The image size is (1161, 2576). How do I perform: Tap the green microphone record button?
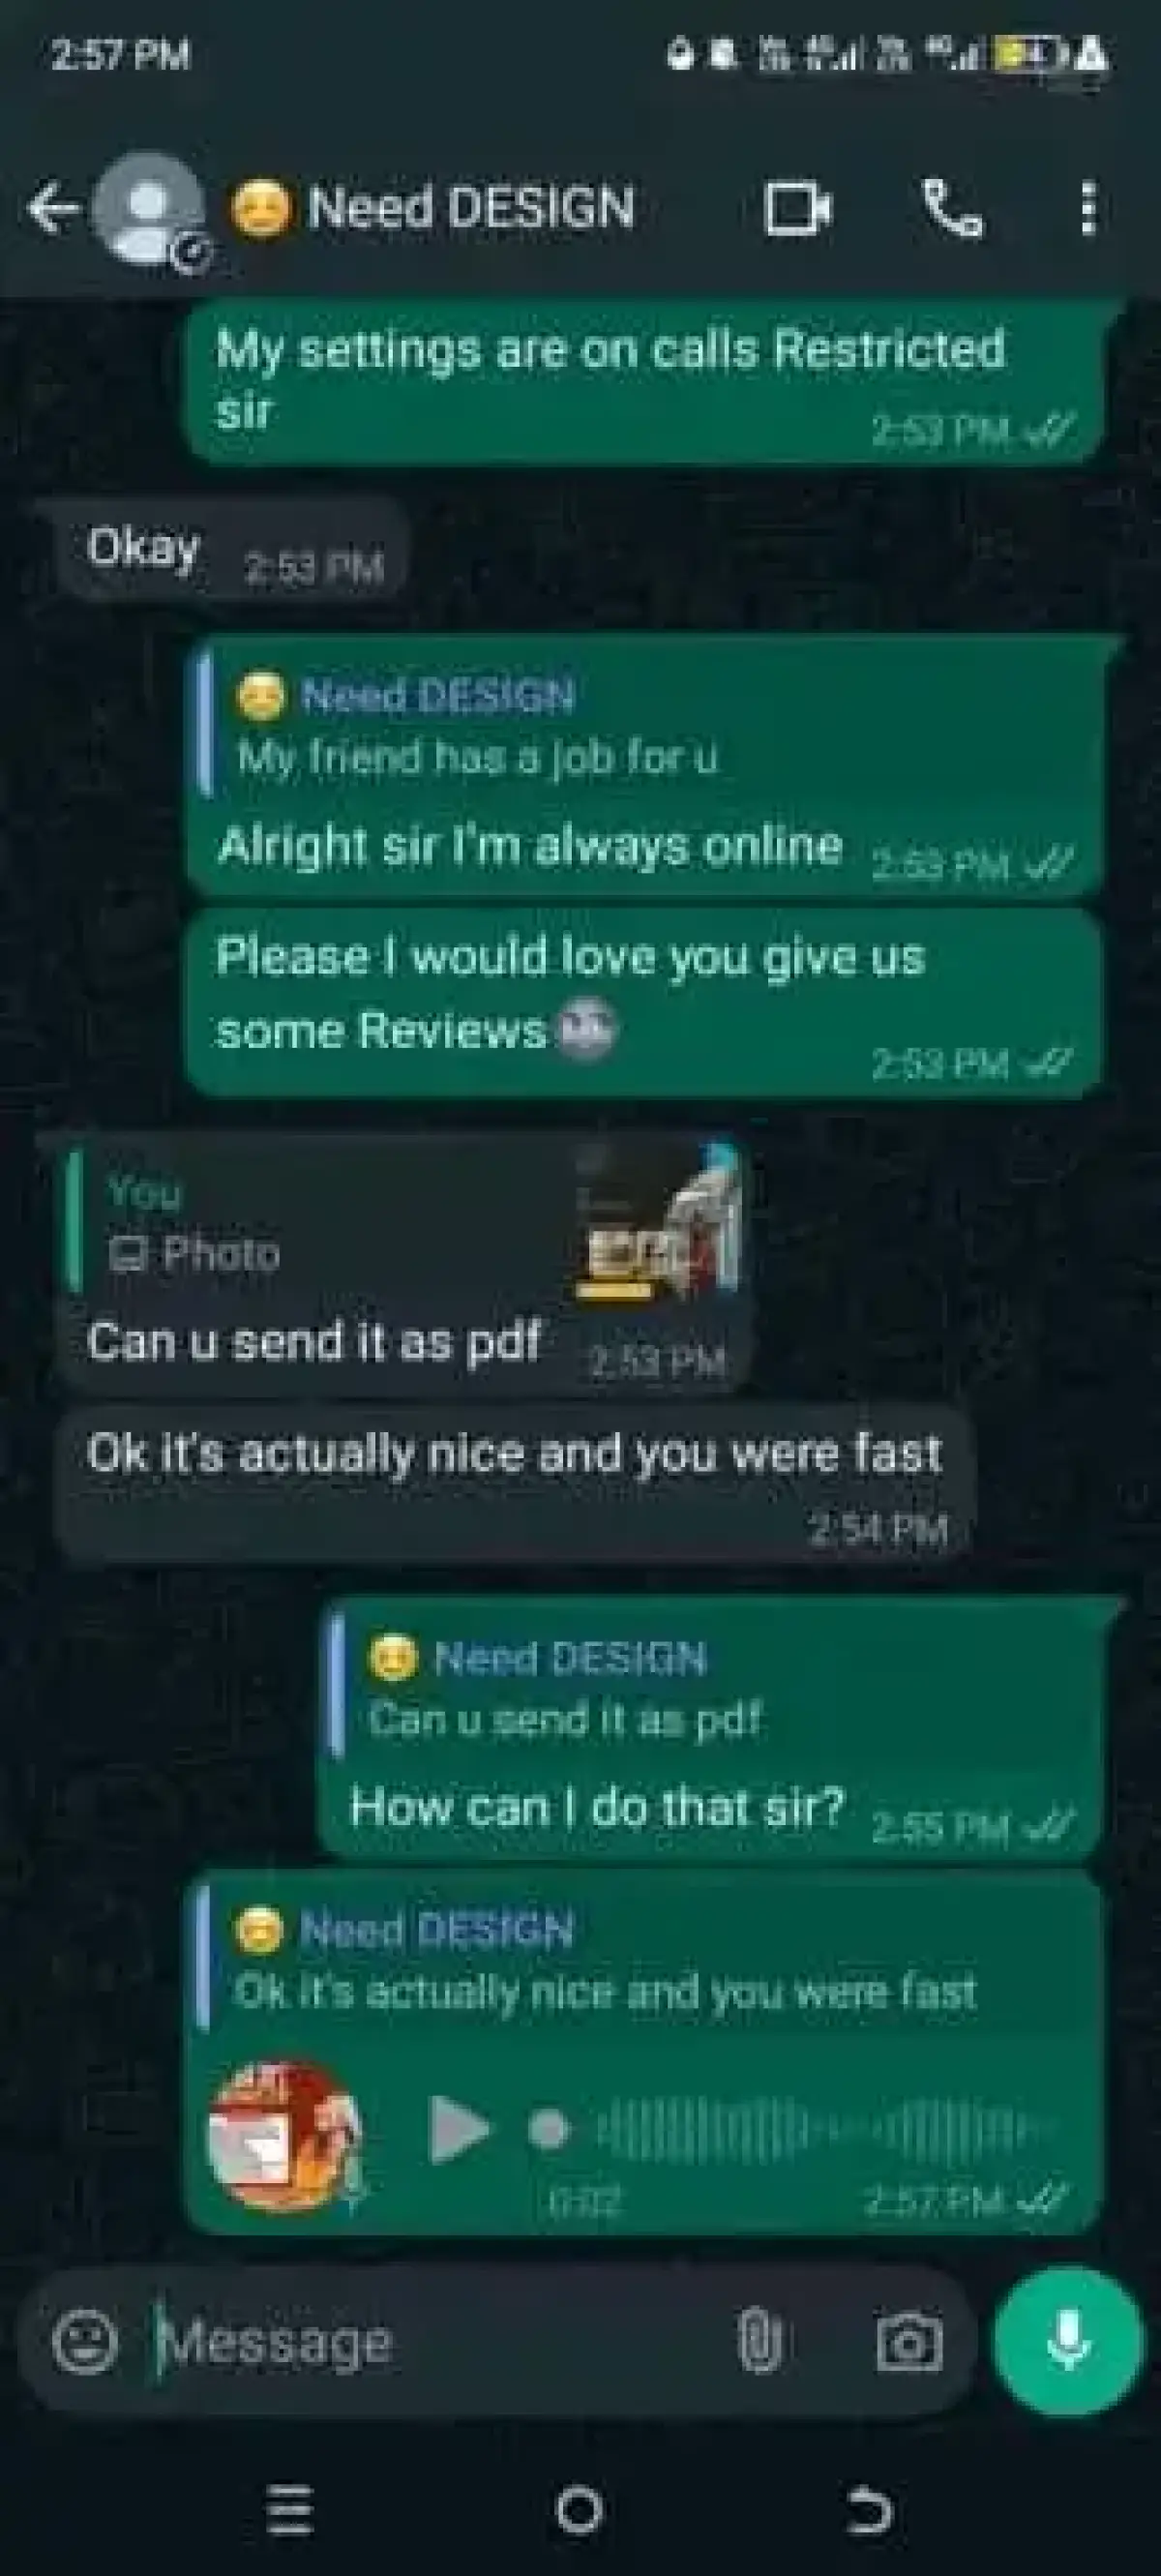tap(1068, 2341)
